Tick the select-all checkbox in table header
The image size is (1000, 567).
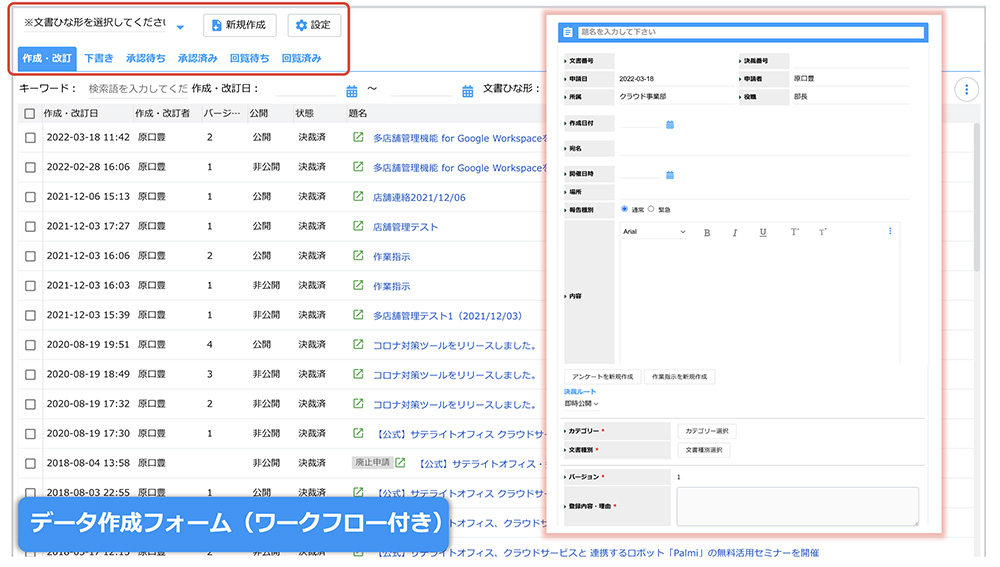point(29,114)
